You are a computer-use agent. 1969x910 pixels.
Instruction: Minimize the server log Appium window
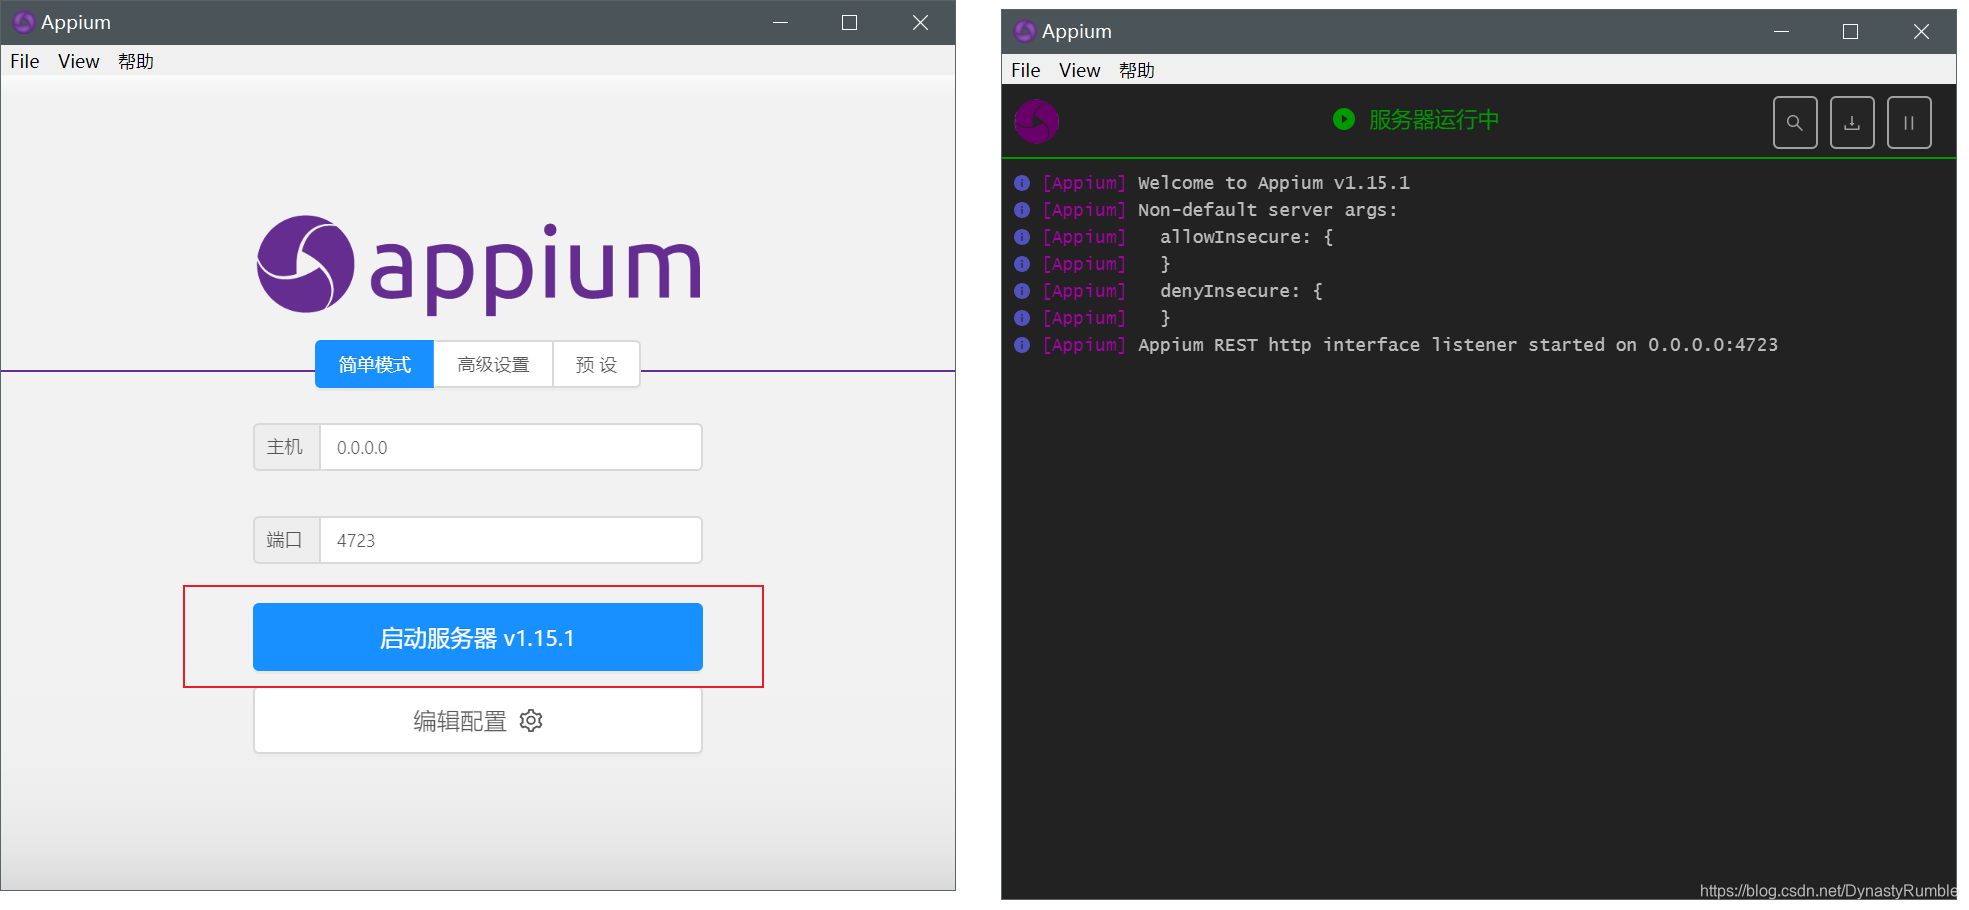point(1782,31)
